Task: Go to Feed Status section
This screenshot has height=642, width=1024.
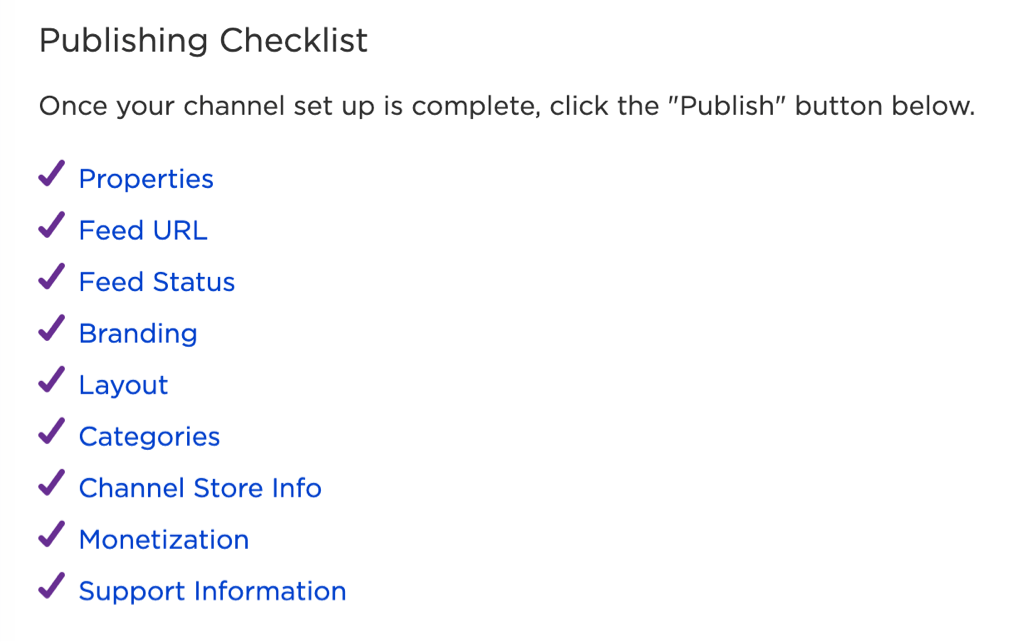Action: 157,282
